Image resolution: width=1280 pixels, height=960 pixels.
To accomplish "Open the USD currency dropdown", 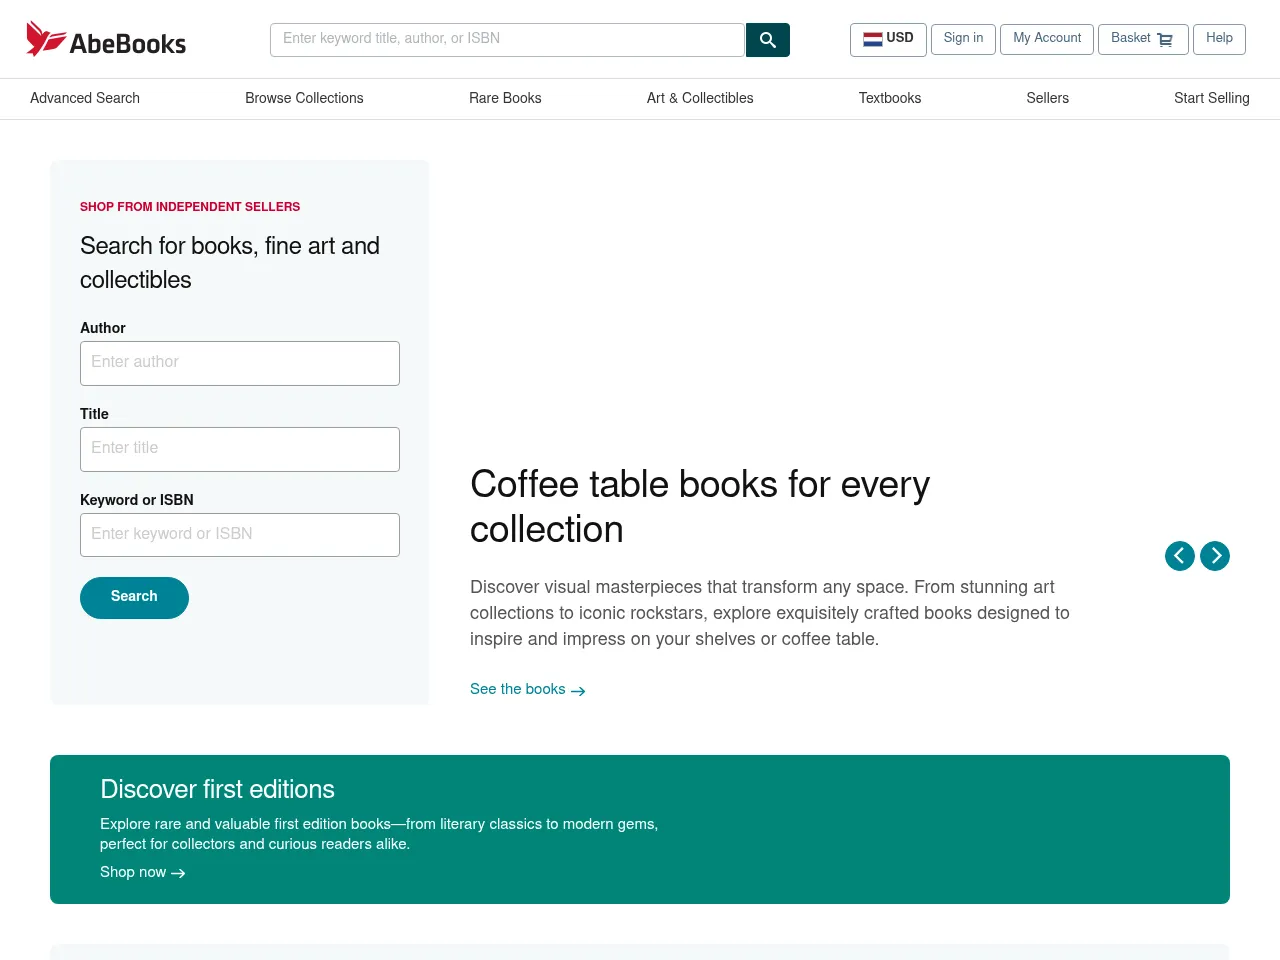I will (x=888, y=39).
